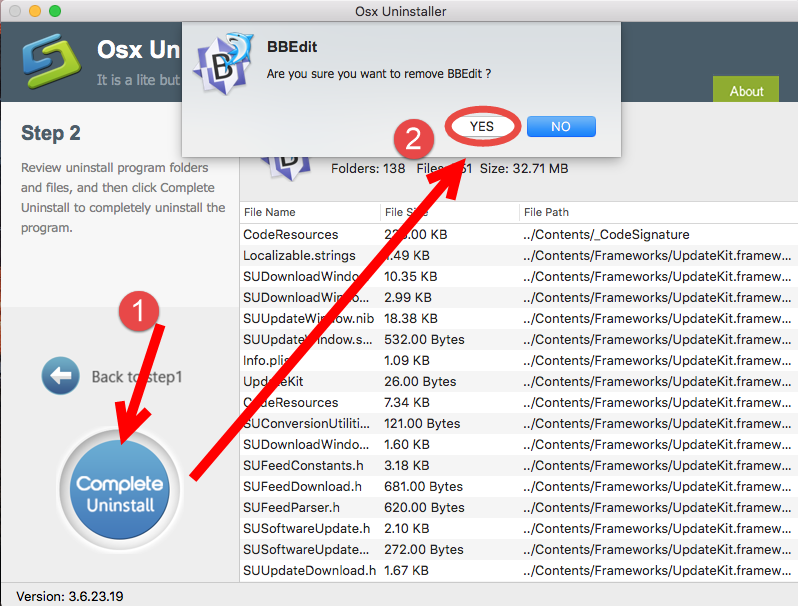
Task: Click the Size: 32.71 MB summary text
Action: [524, 168]
